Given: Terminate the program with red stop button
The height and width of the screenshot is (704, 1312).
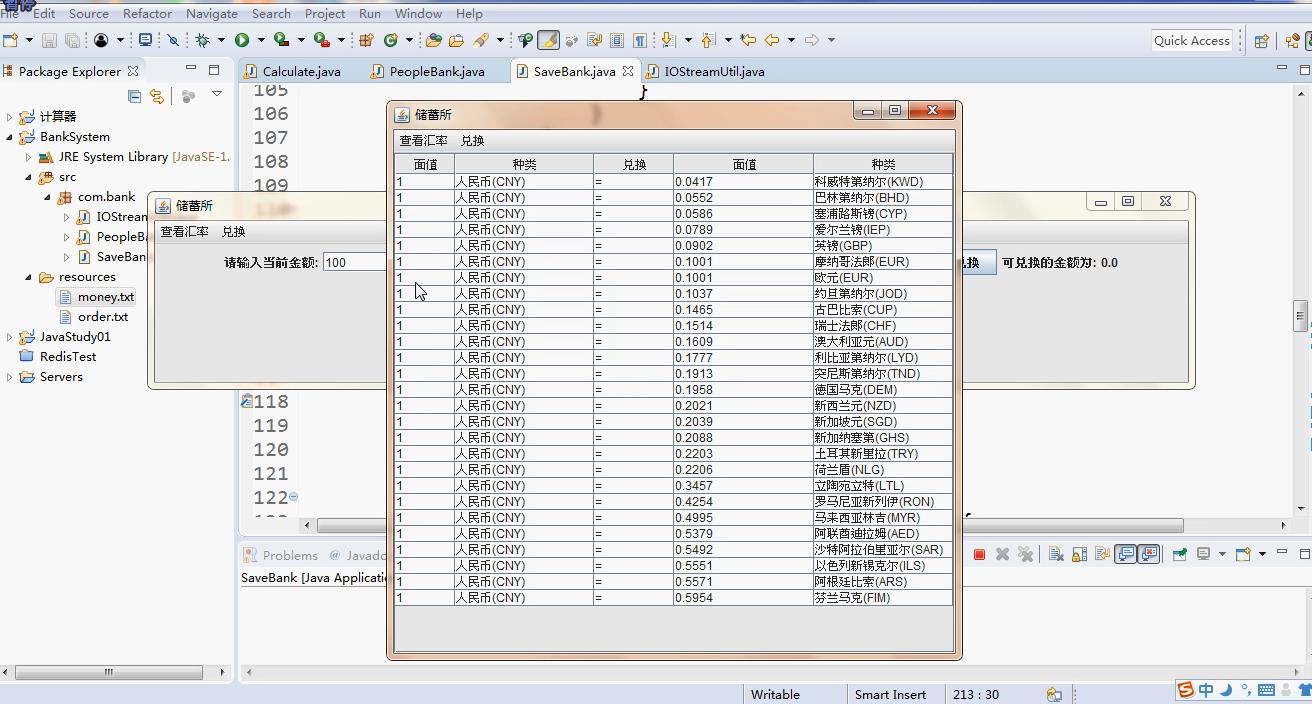Looking at the screenshot, I should [979, 554].
